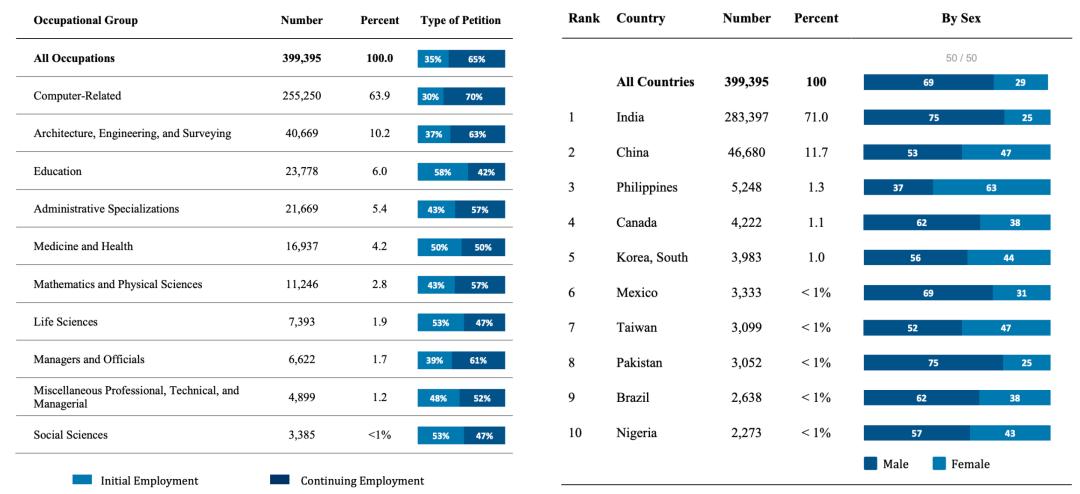1080x494 pixels.
Task: Click the Nigeria country name
Action: tap(638, 432)
